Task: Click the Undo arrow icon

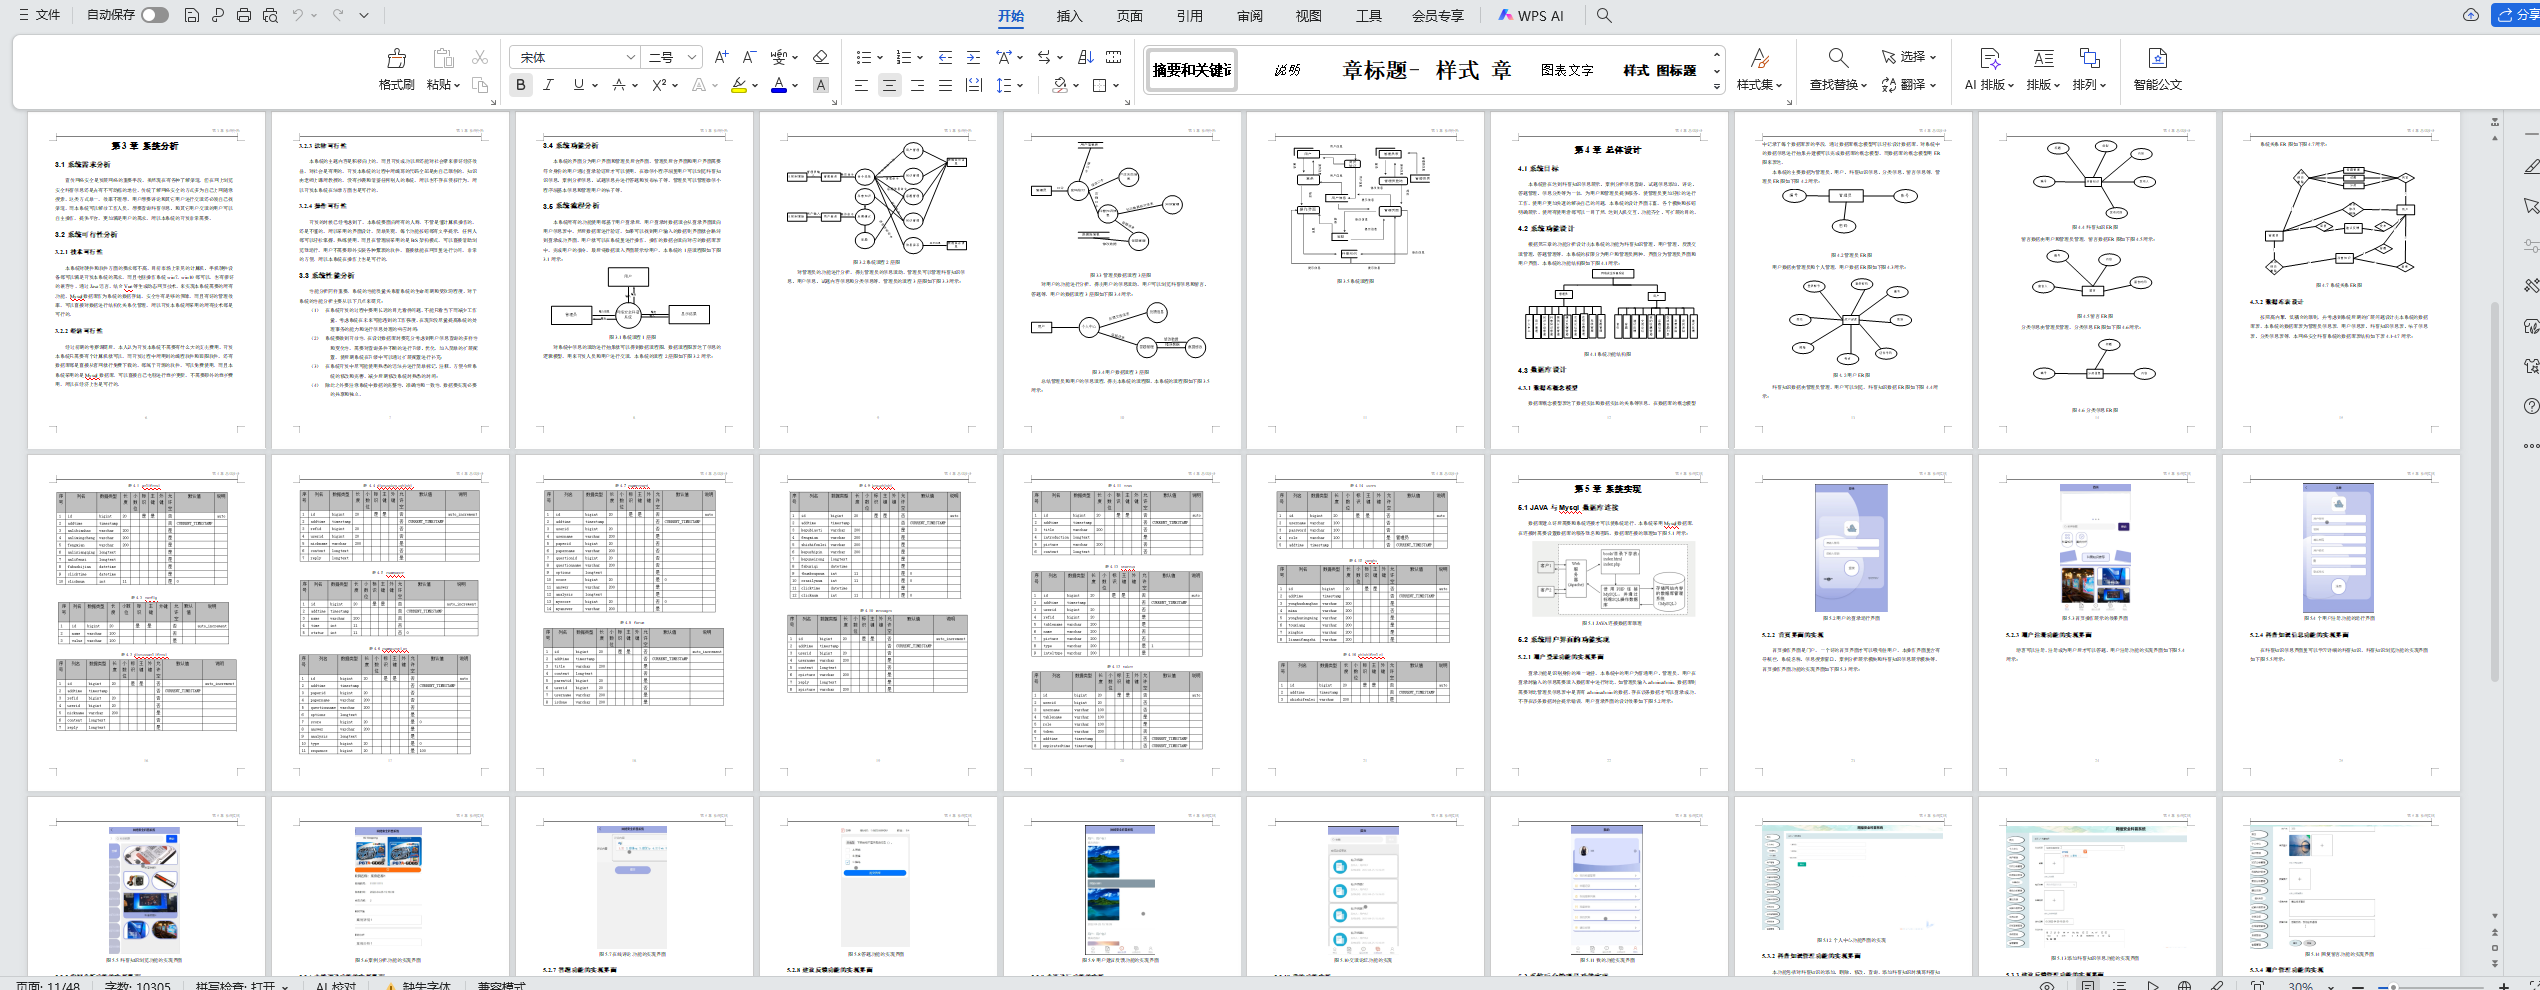Action: point(298,15)
